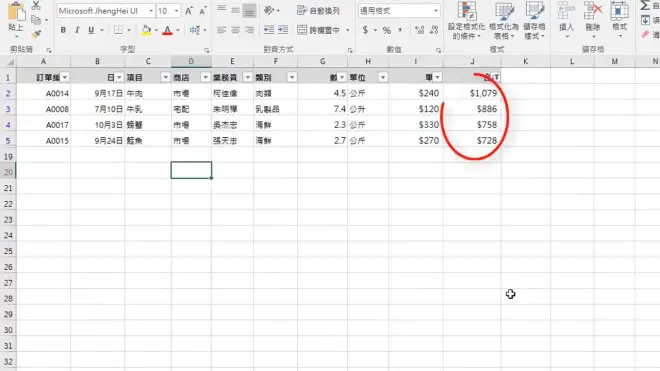Click cell containing 7.4

[323, 109]
